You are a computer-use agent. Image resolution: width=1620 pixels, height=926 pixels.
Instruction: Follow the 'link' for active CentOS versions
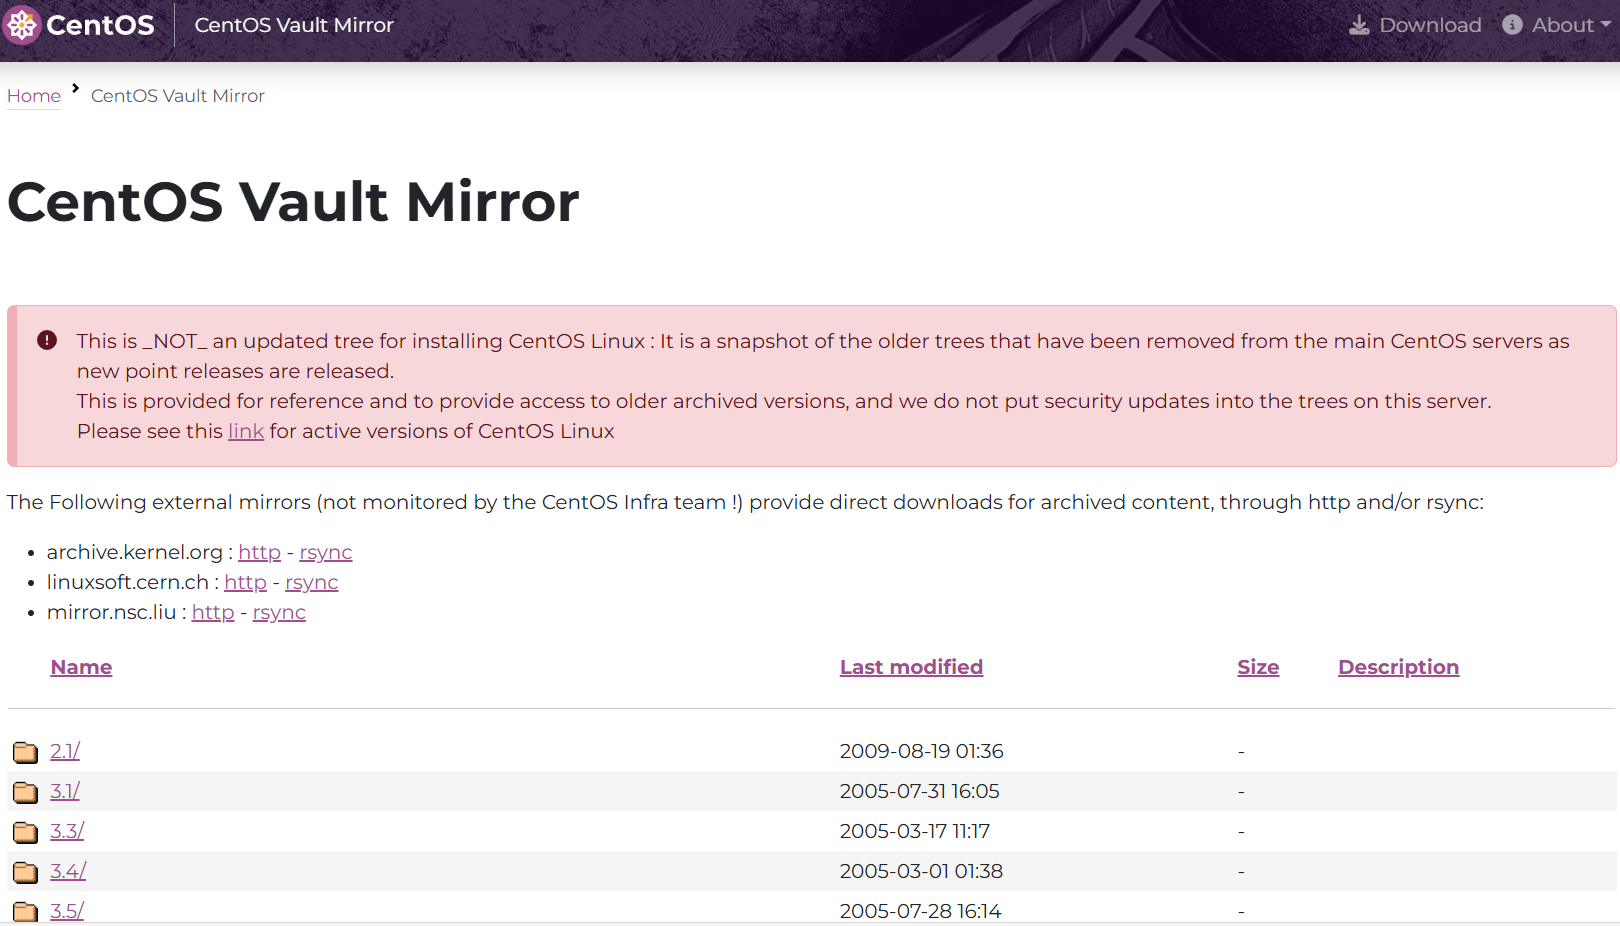click(x=246, y=431)
